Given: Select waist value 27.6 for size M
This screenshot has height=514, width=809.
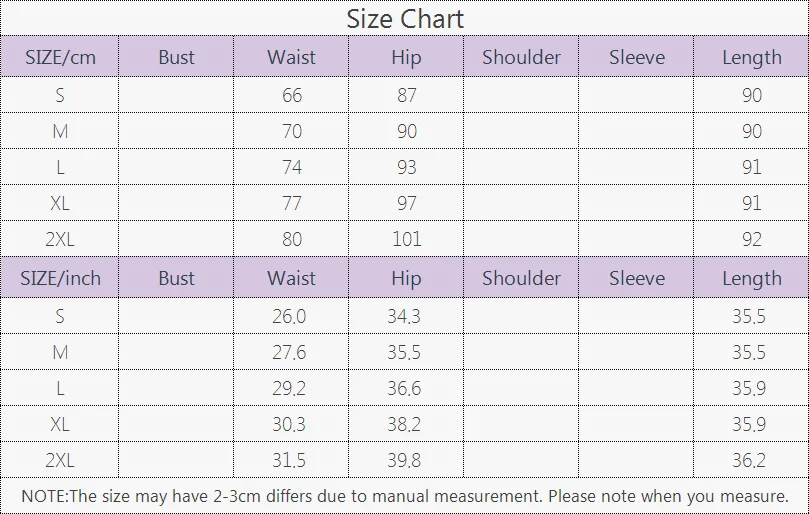Looking at the screenshot, I should tap(289, 352).
